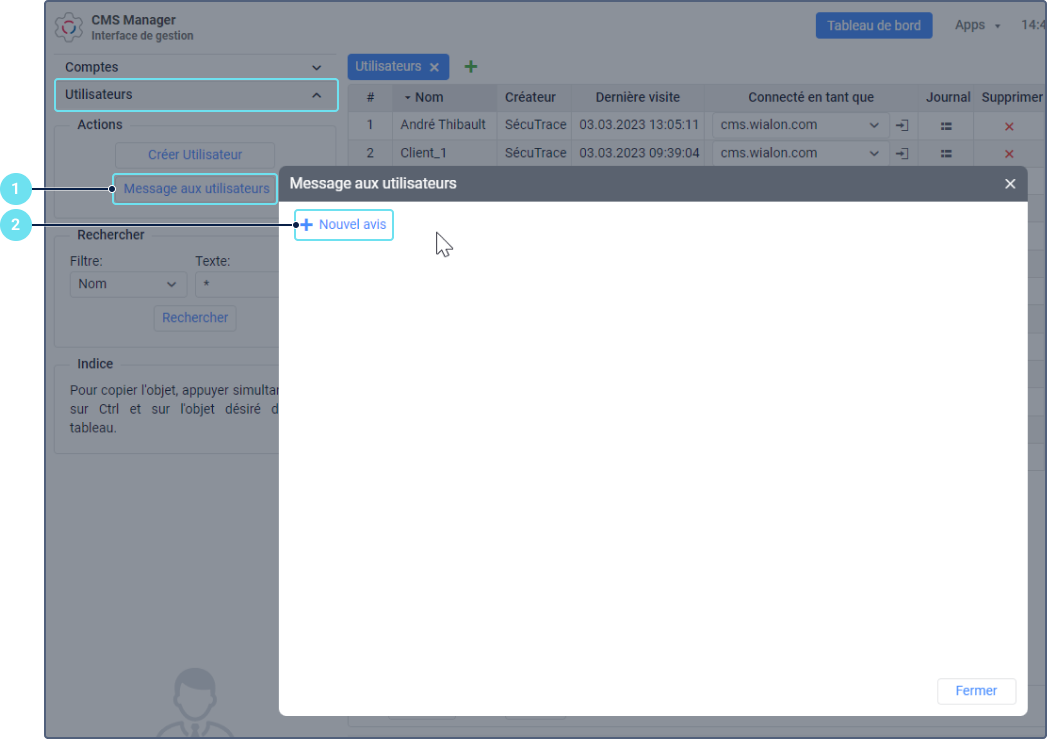Sort by the Nom column header
1047x739 pixels.
pos(444,97)
